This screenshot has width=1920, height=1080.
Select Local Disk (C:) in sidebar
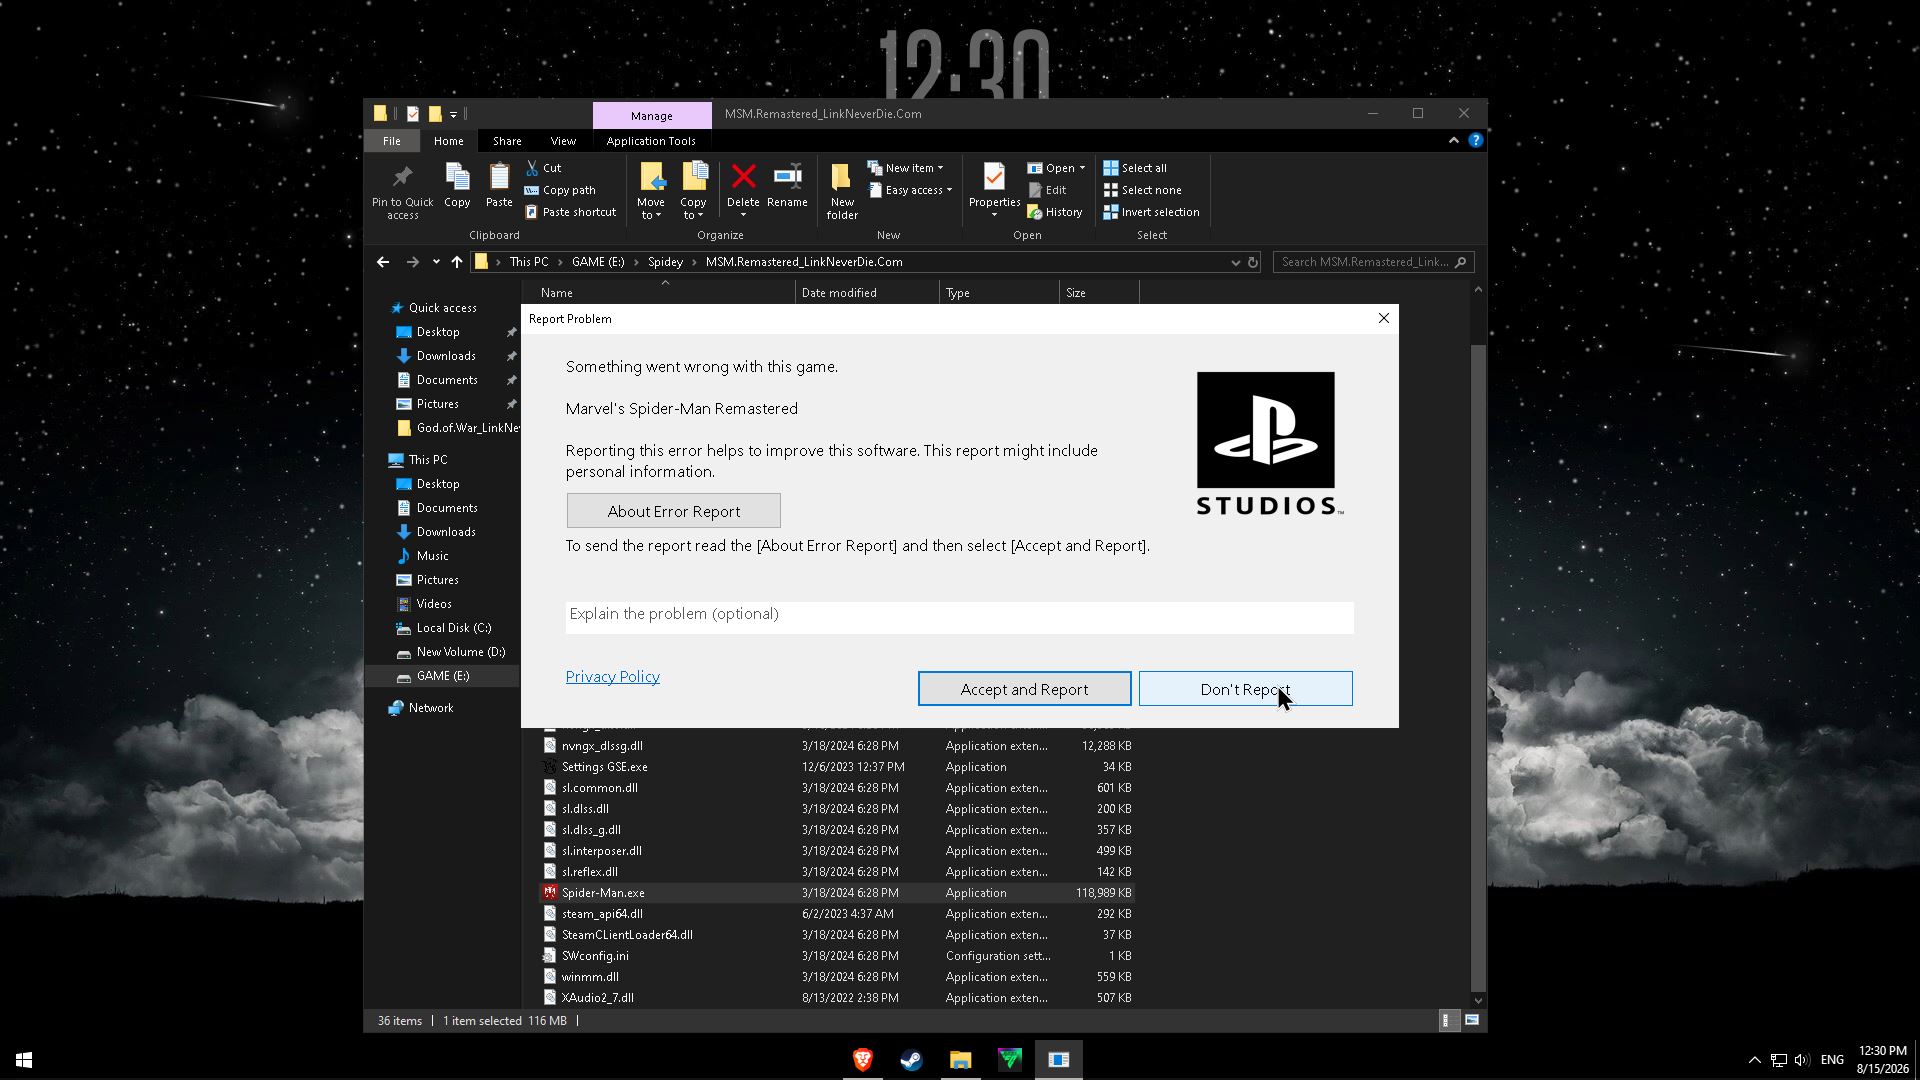point(454,628)
